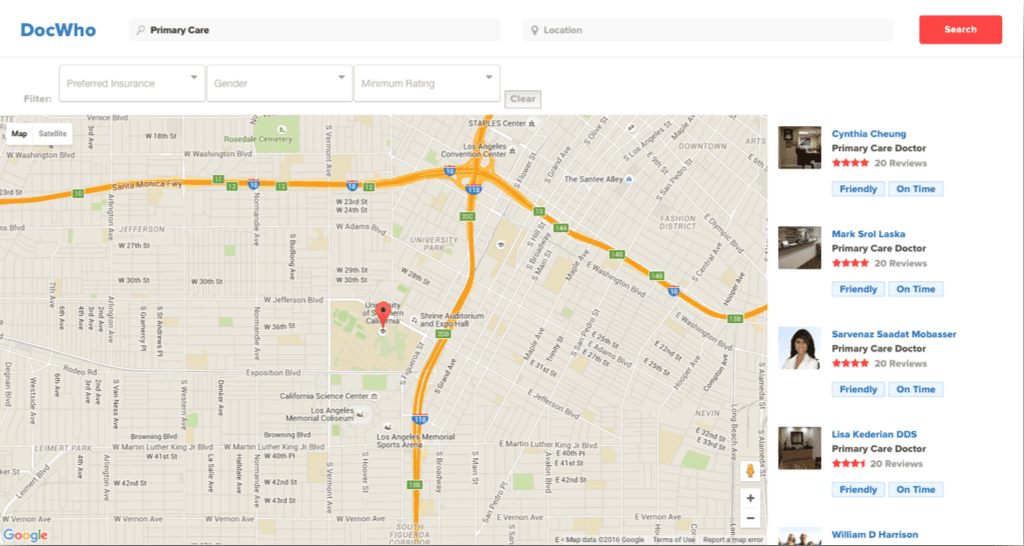The width and height of the screenshot is (1024, 546).
Task: Click On Time tag under Mark Srol Laska
Action: click(x=916, y=289)
